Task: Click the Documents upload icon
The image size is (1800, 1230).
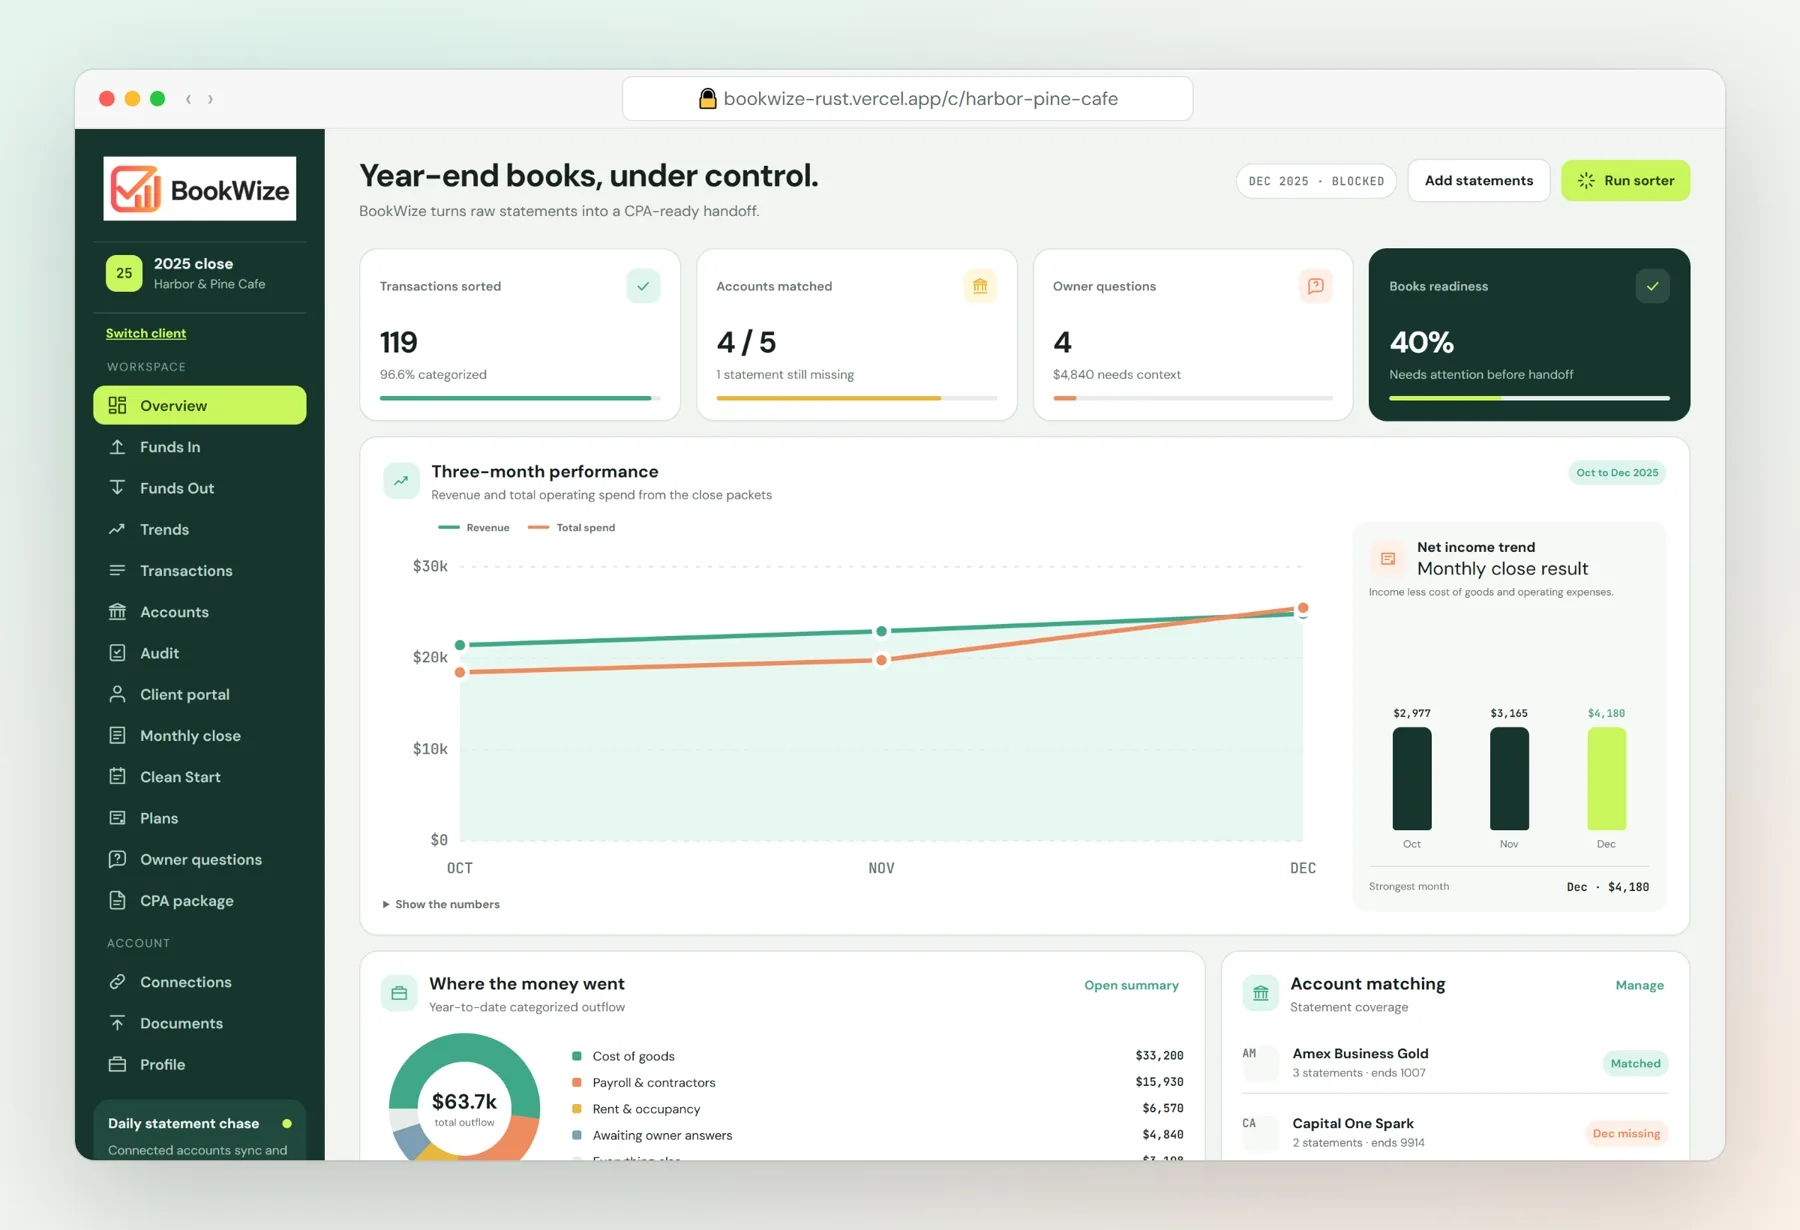Action: click(117, 1023)
